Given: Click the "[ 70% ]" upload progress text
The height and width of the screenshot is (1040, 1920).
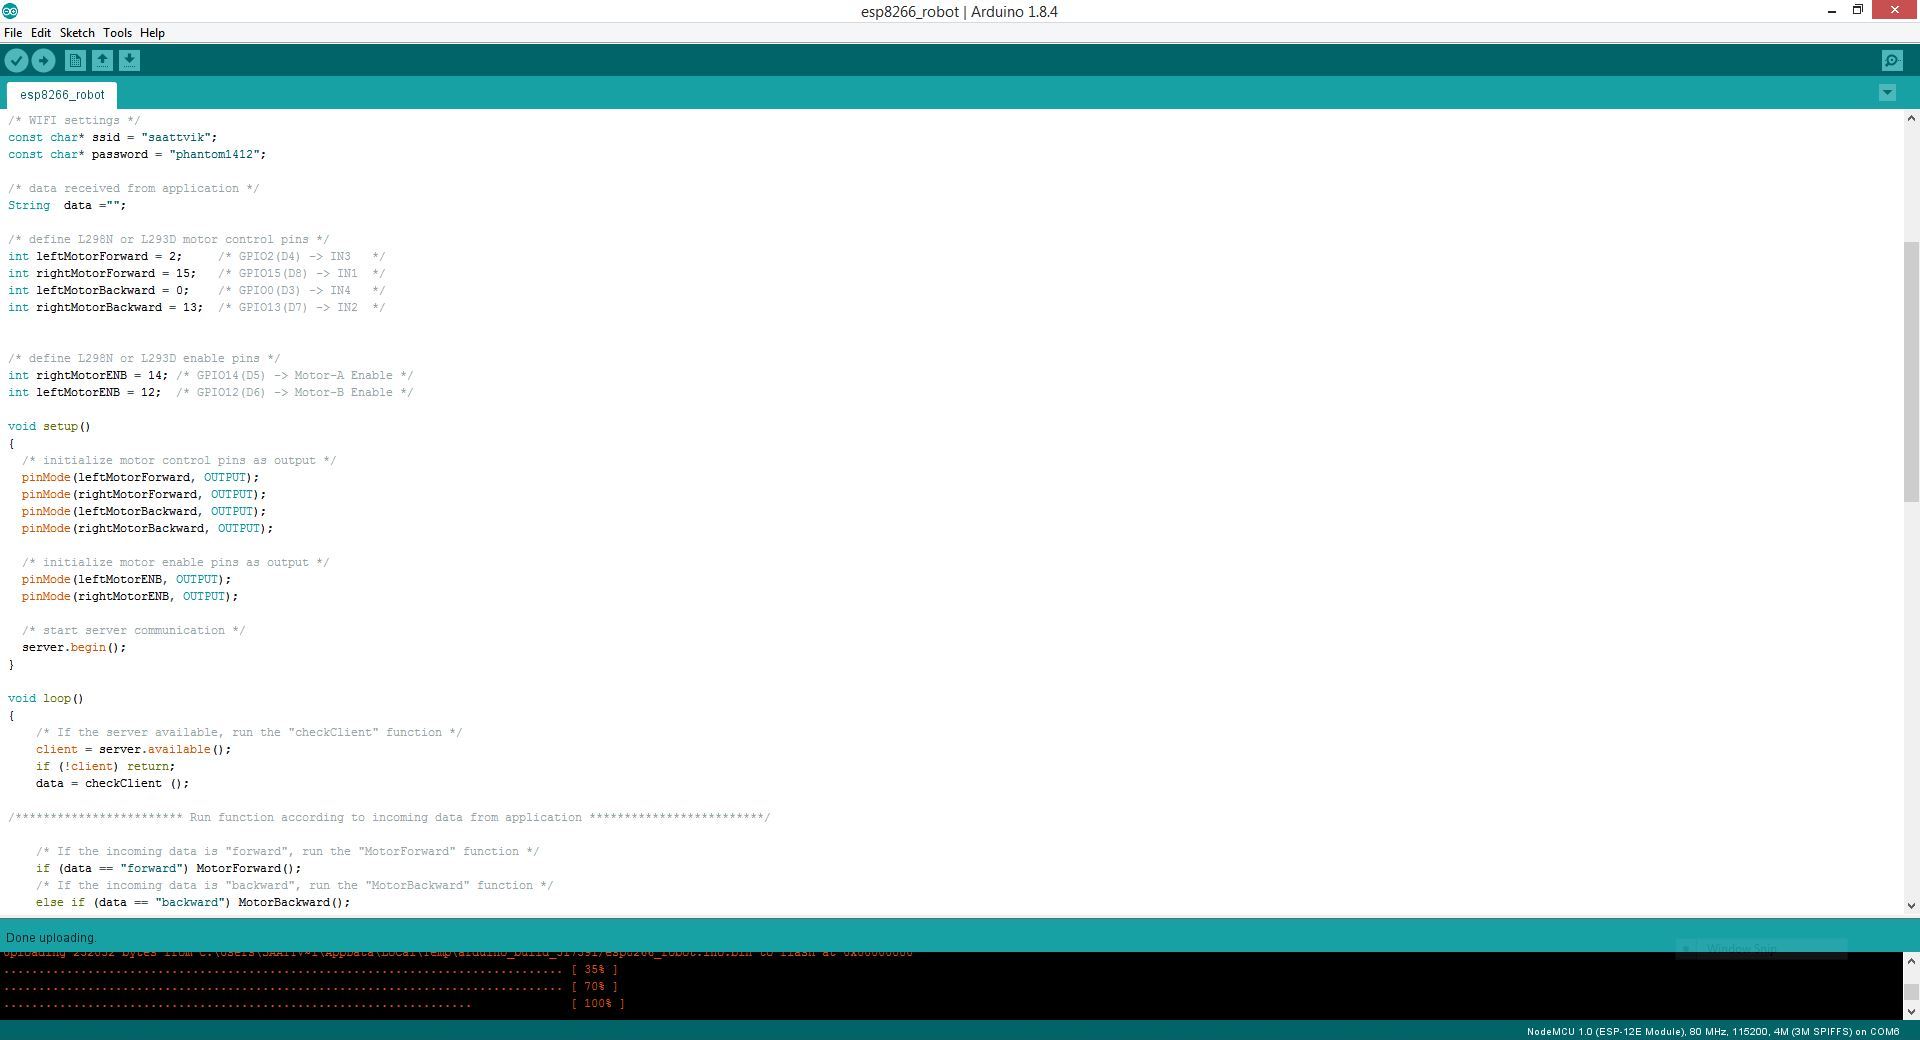Looking at the screenshot, I should [594, 987].
